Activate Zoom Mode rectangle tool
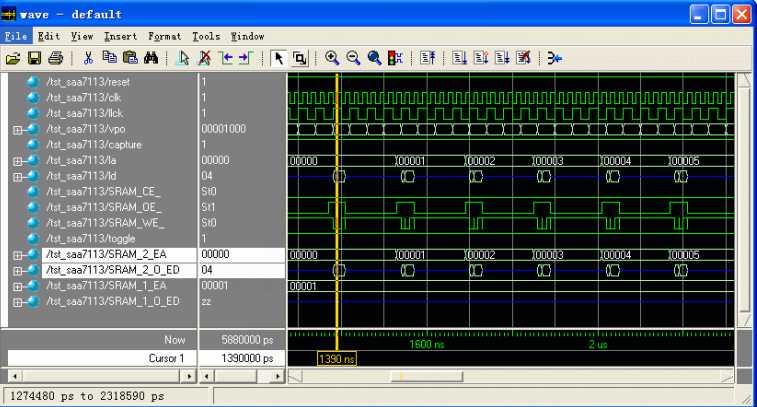 click(x=300, y=58)
